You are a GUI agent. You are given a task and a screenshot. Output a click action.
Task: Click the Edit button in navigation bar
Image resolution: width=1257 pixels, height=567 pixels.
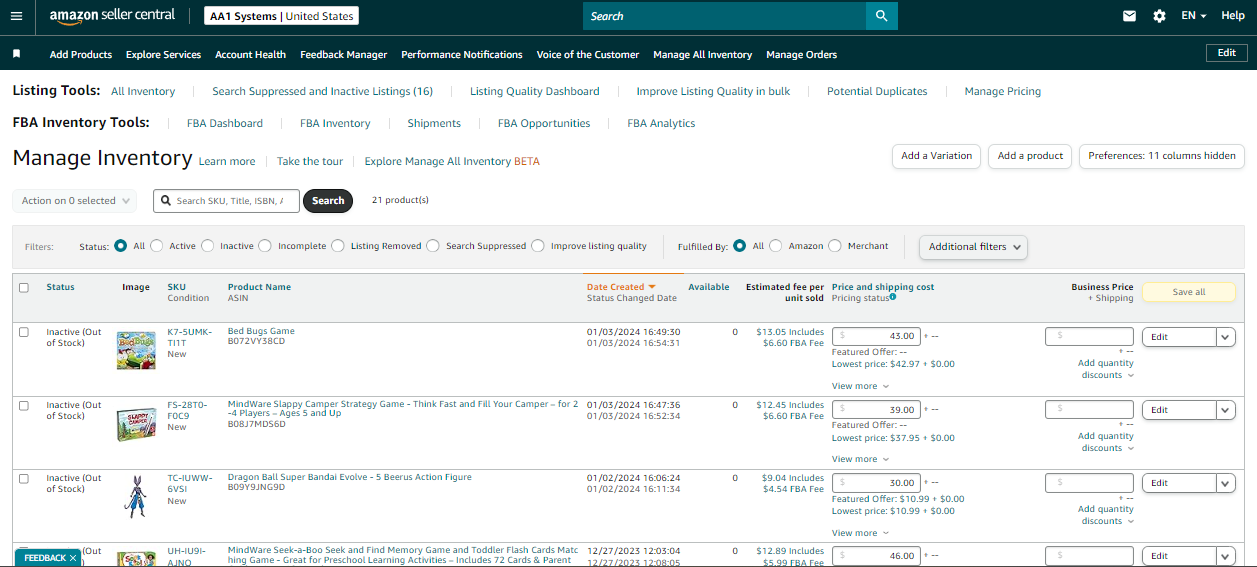[1227, 53]
